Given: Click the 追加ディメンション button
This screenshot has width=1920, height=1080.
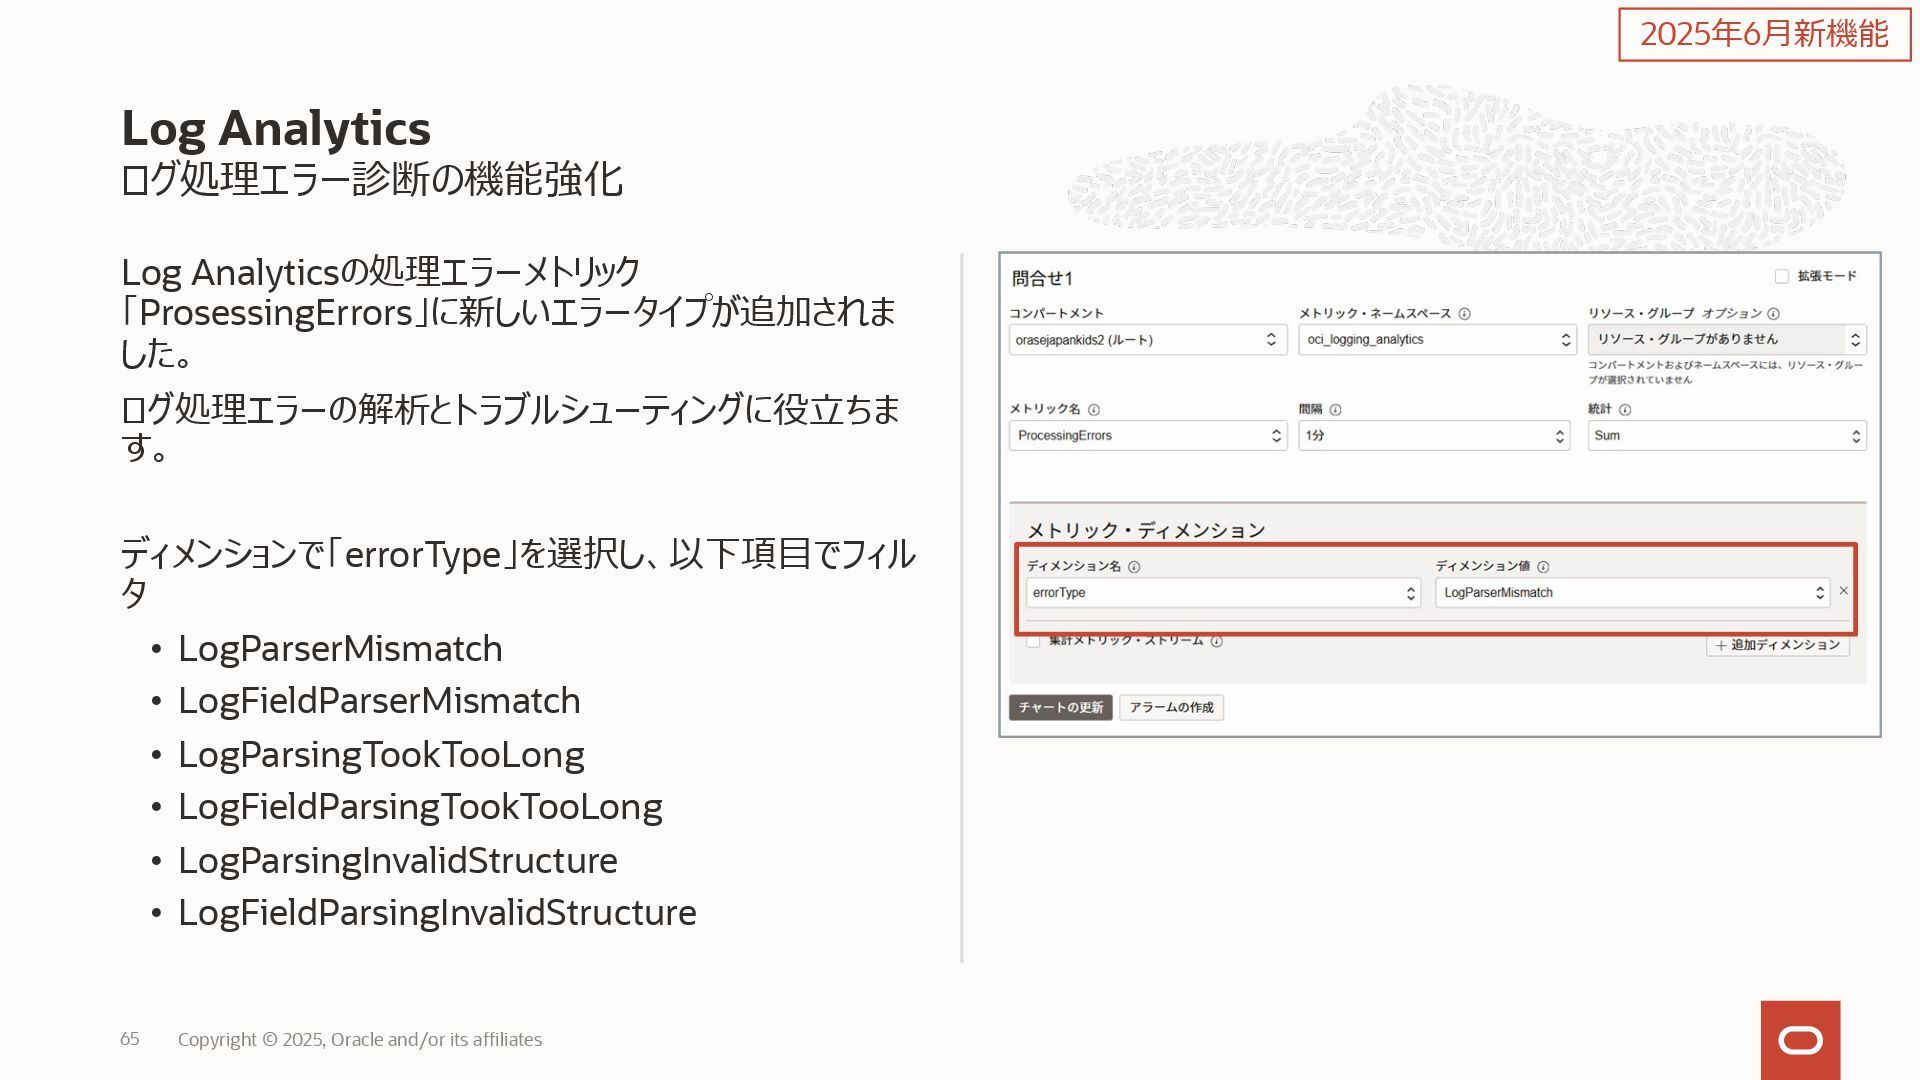Looking at the screenshot, I should click(1777, 645).
